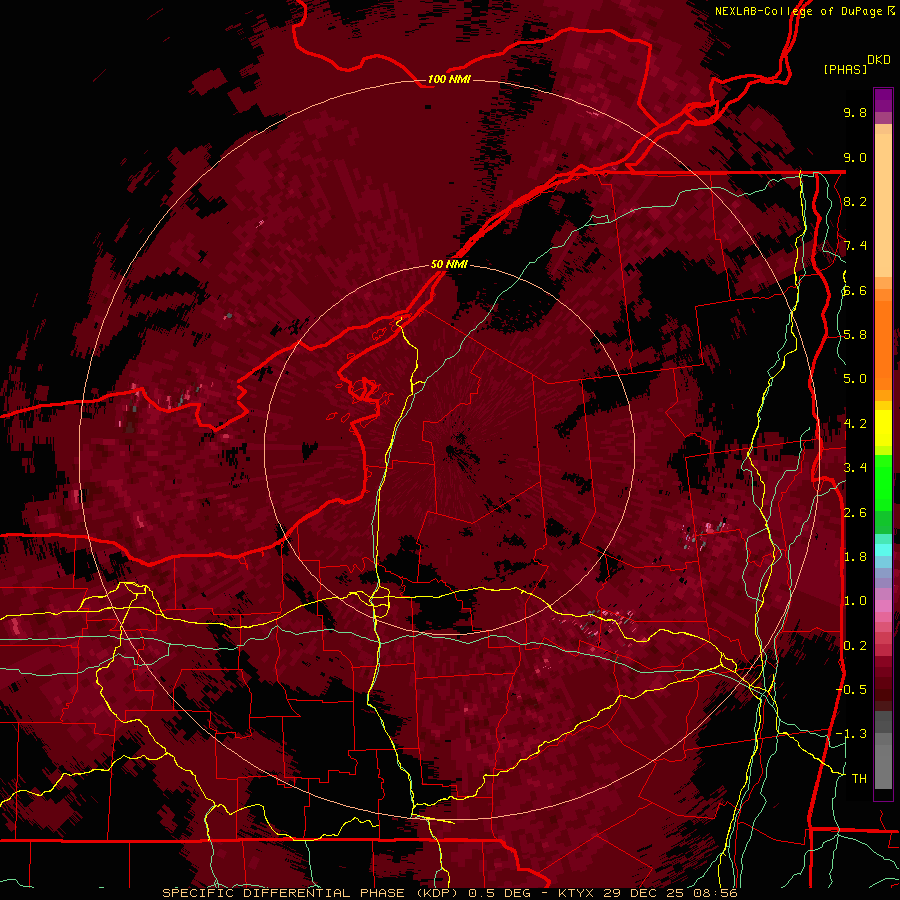Click the 9.0 scale value
Viewport: 900px width, 900px height.
[855, 157]
